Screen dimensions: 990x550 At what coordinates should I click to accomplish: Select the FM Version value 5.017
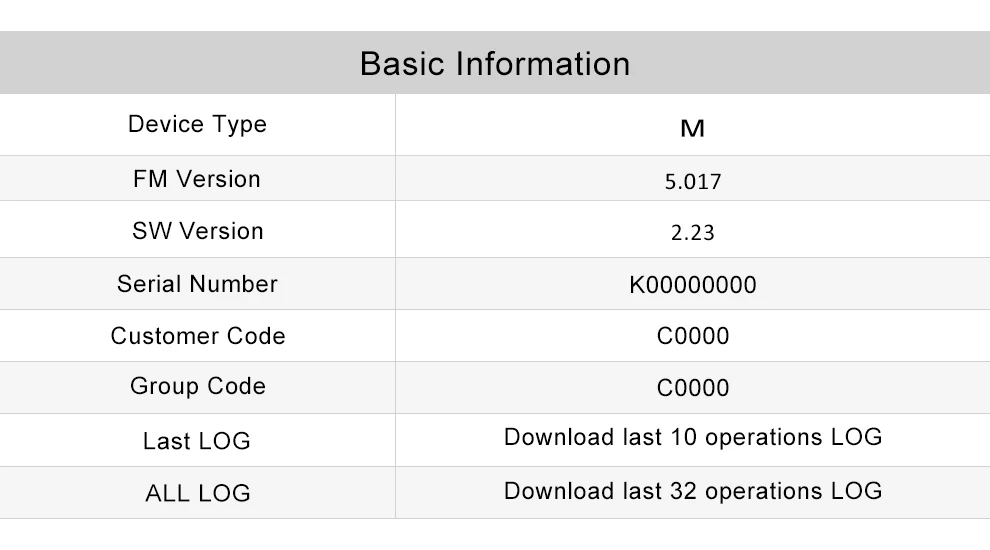point(693,182)
